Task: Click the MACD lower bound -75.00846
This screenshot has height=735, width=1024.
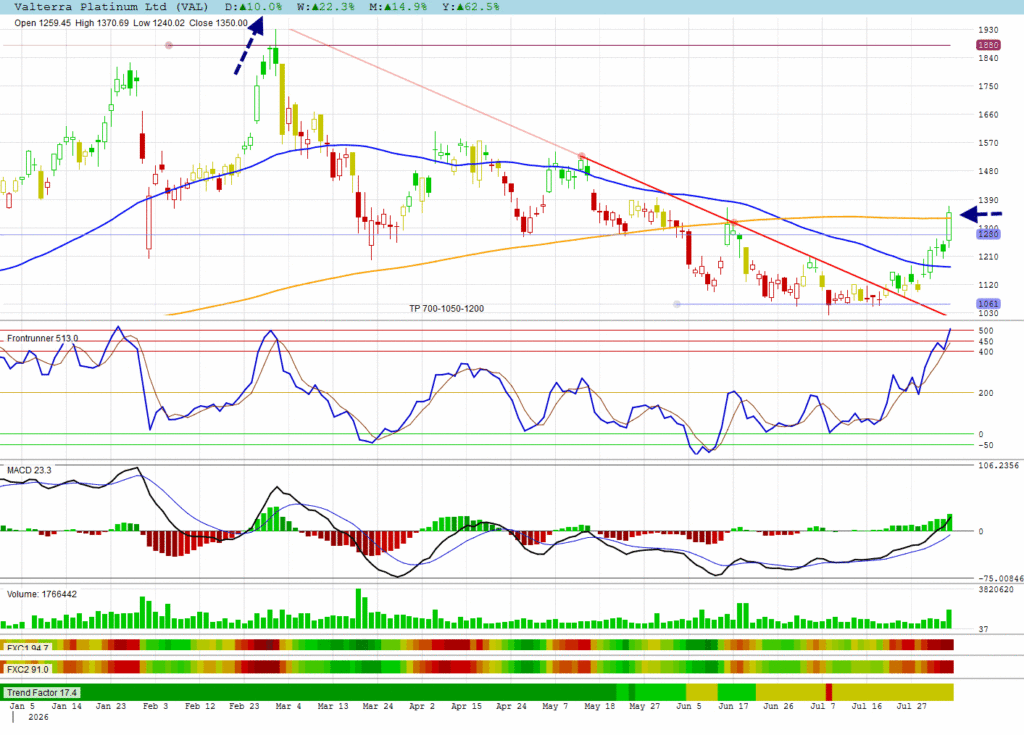Action: click(x=1000, y=578)
